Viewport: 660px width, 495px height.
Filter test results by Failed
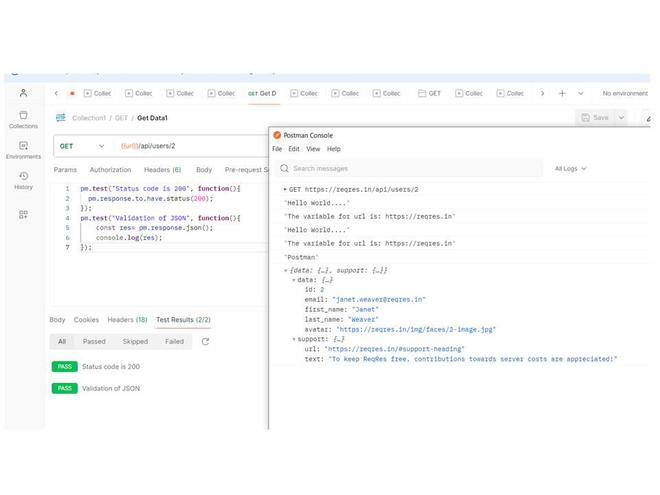pos(174,341)
